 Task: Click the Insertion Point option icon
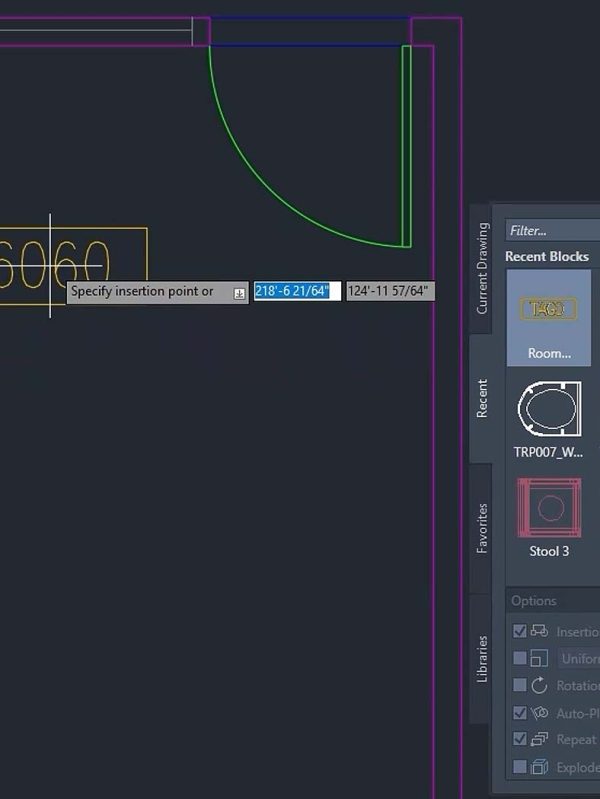[540, 631]
